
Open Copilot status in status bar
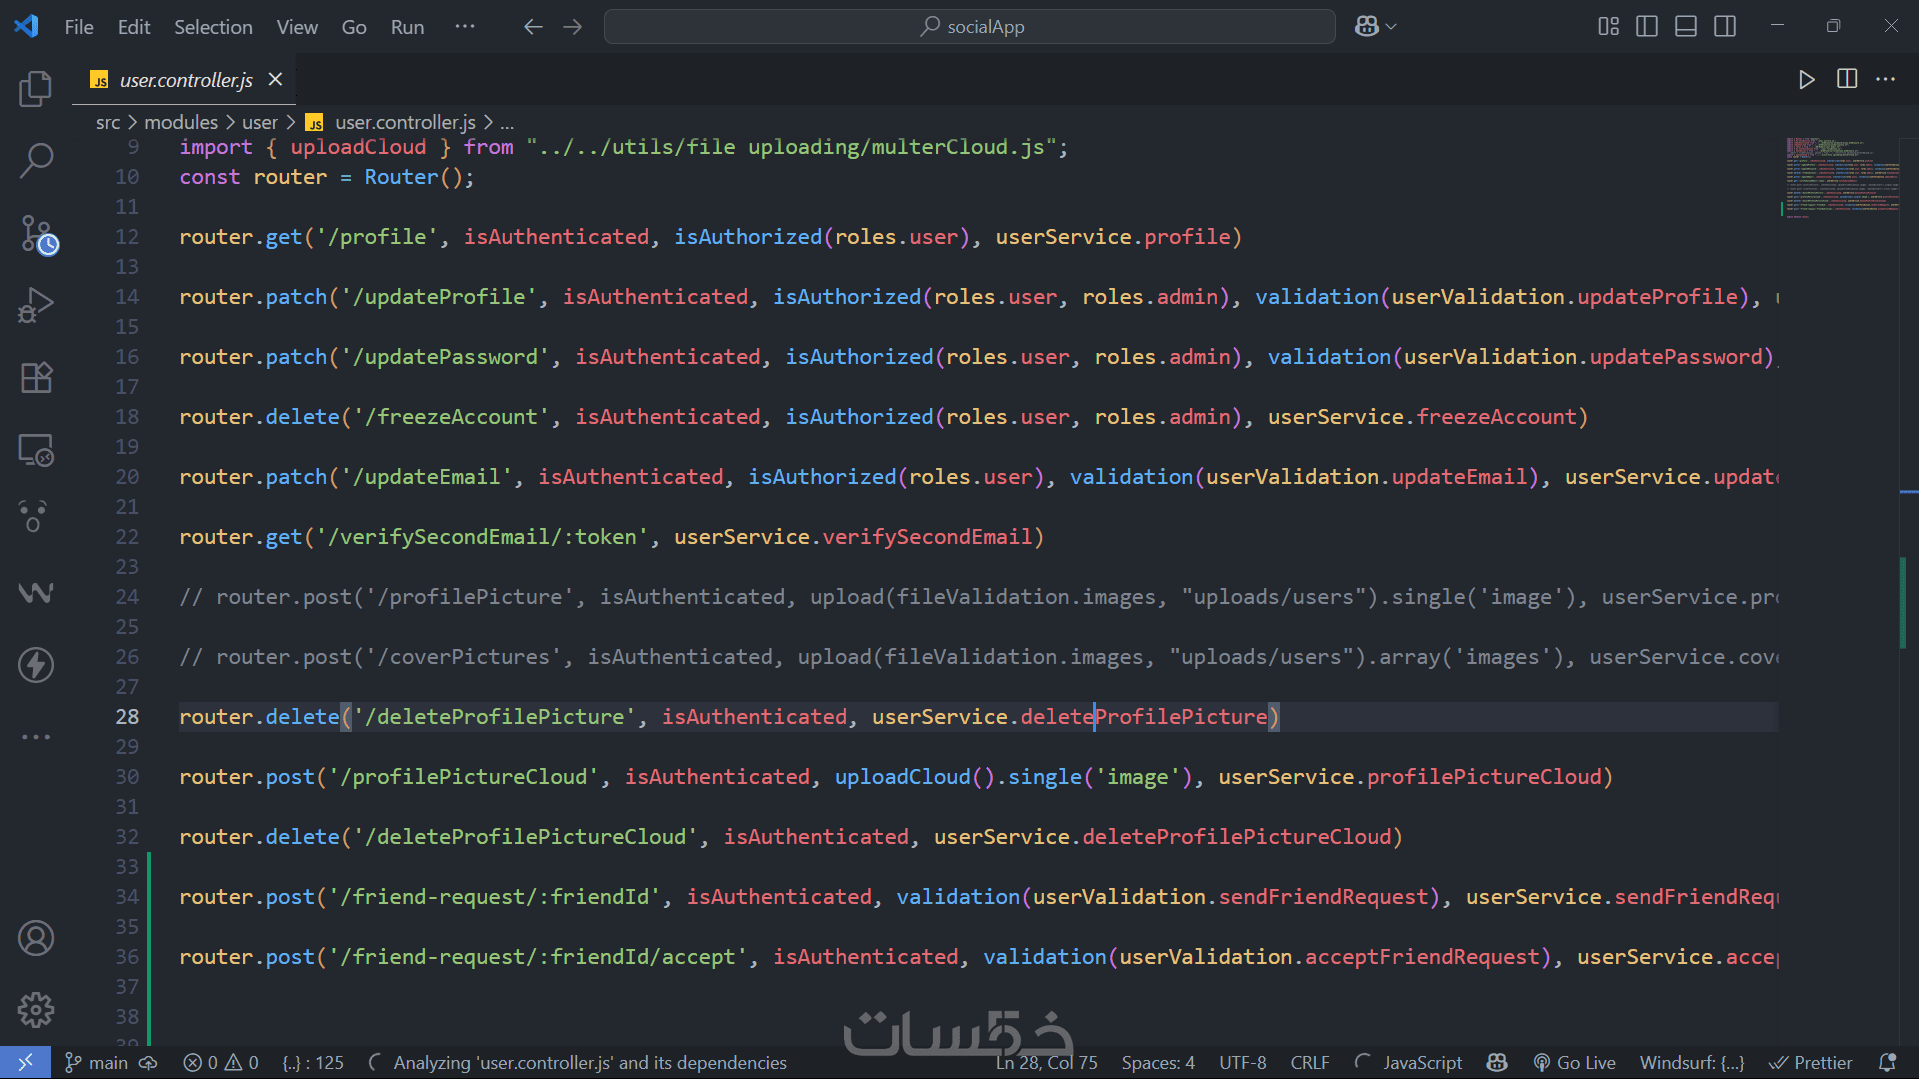coord(1497,1062)
